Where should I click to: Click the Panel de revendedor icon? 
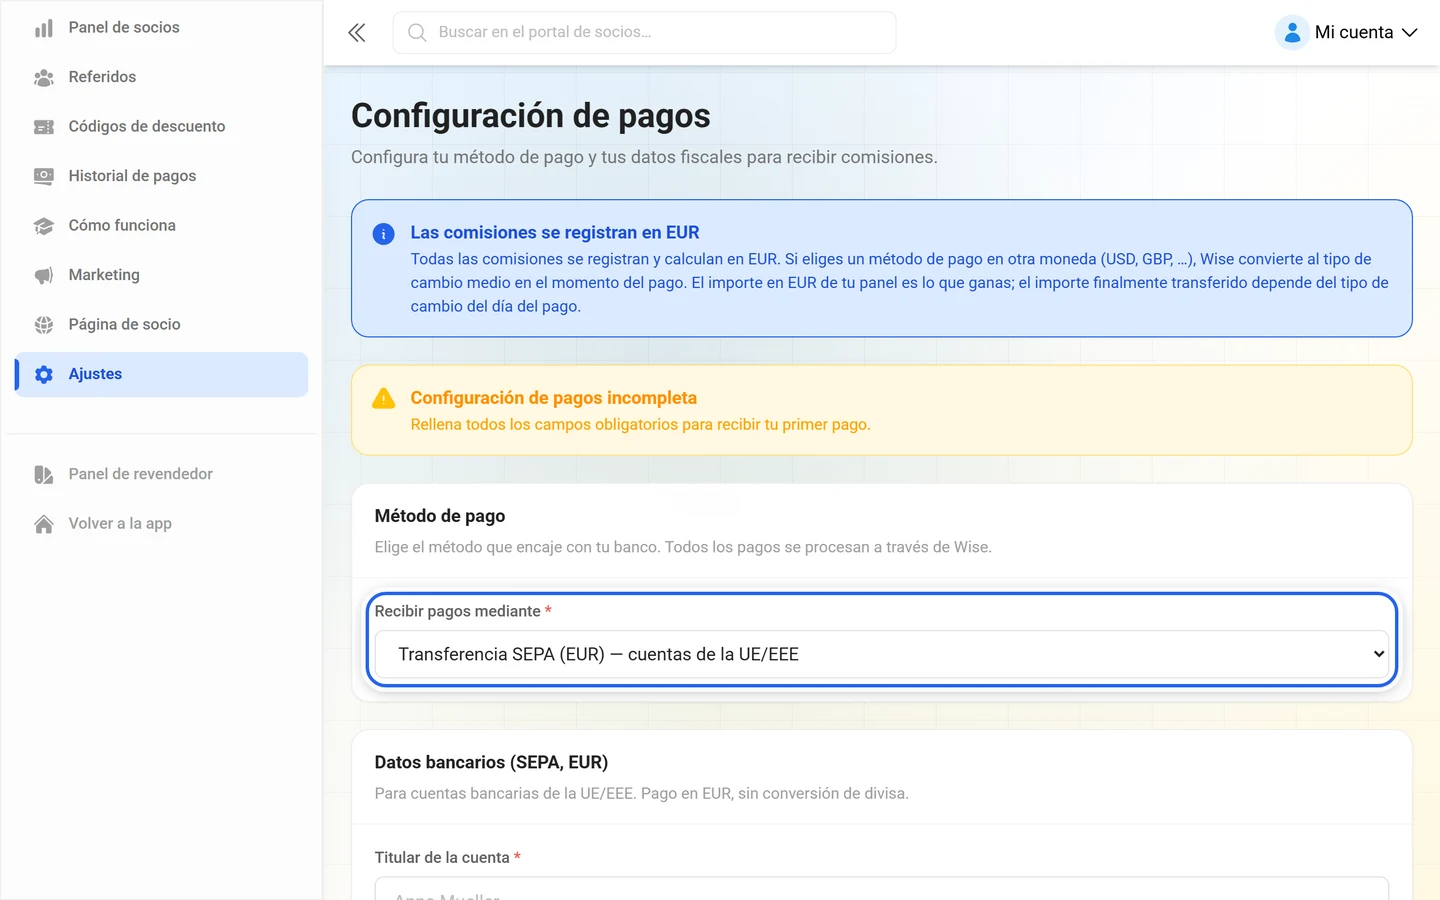(x=44, y=474)
